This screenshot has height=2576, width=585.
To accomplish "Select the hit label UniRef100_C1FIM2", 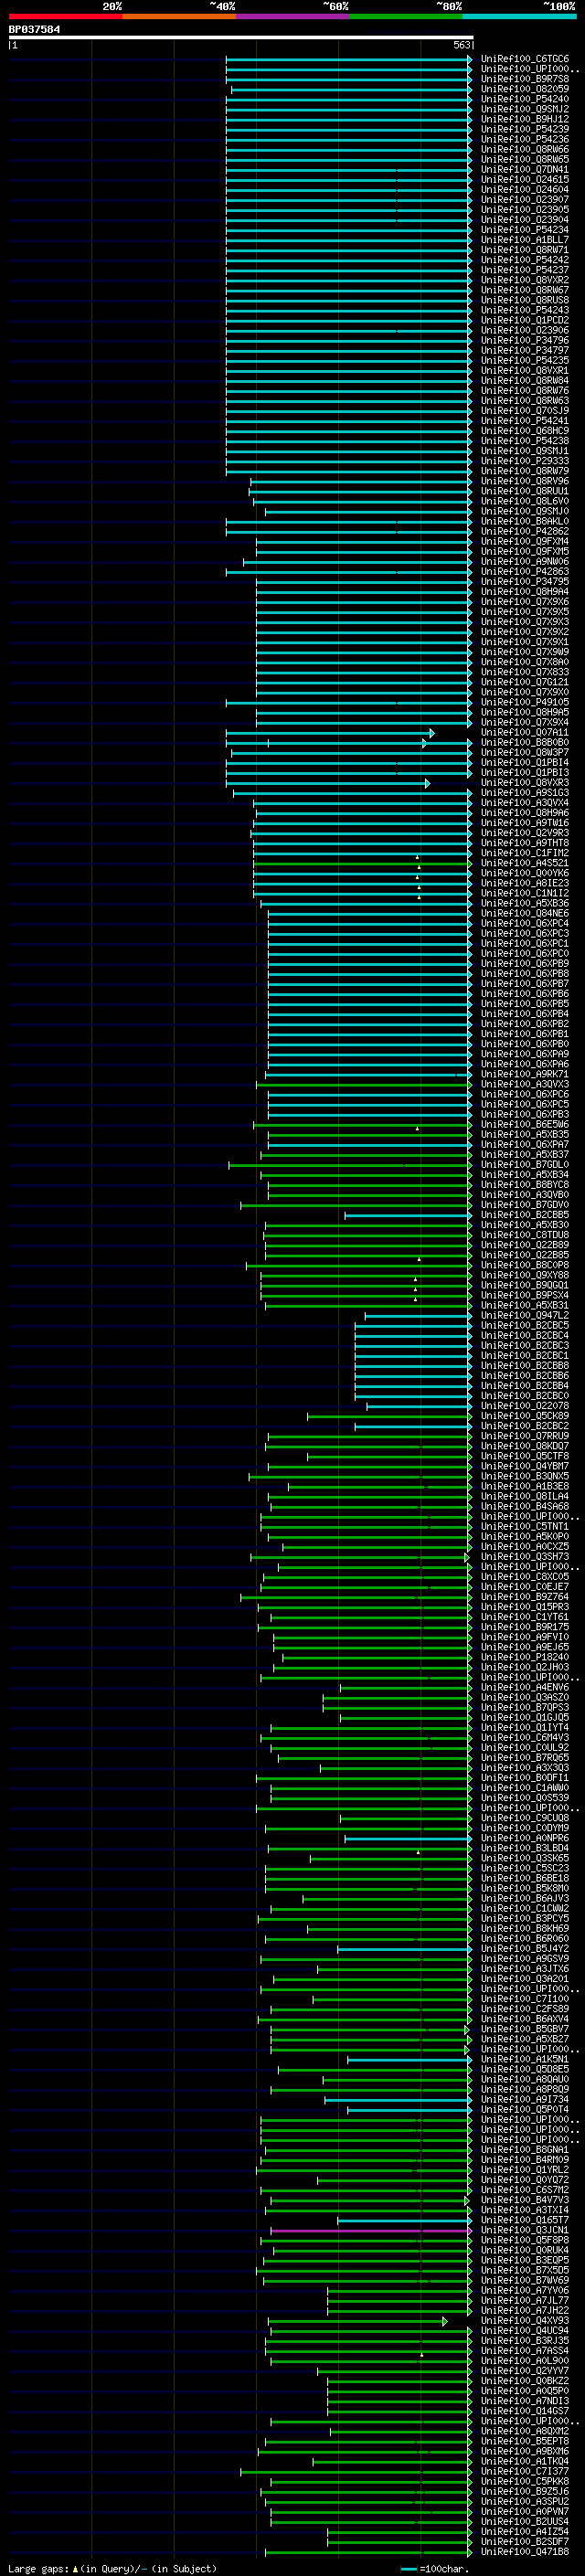I will point(525,853).
